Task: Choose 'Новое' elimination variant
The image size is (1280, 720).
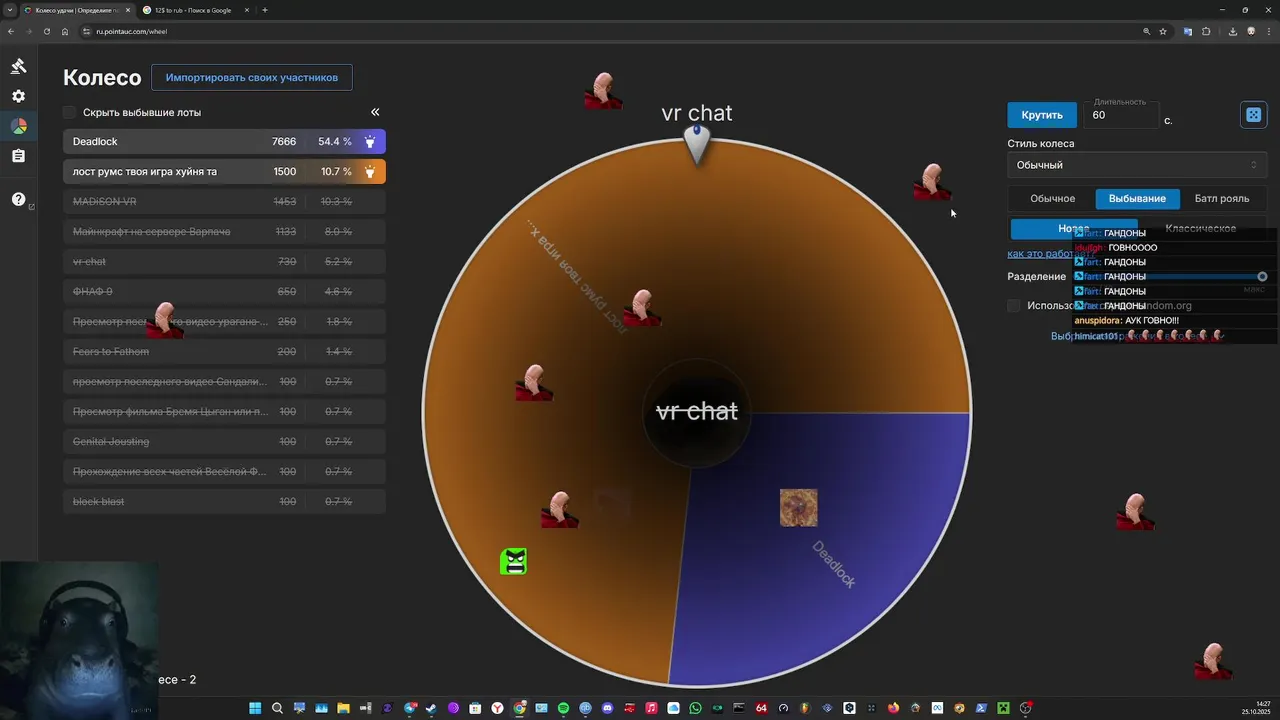Action: click(x=1073, y=228)
